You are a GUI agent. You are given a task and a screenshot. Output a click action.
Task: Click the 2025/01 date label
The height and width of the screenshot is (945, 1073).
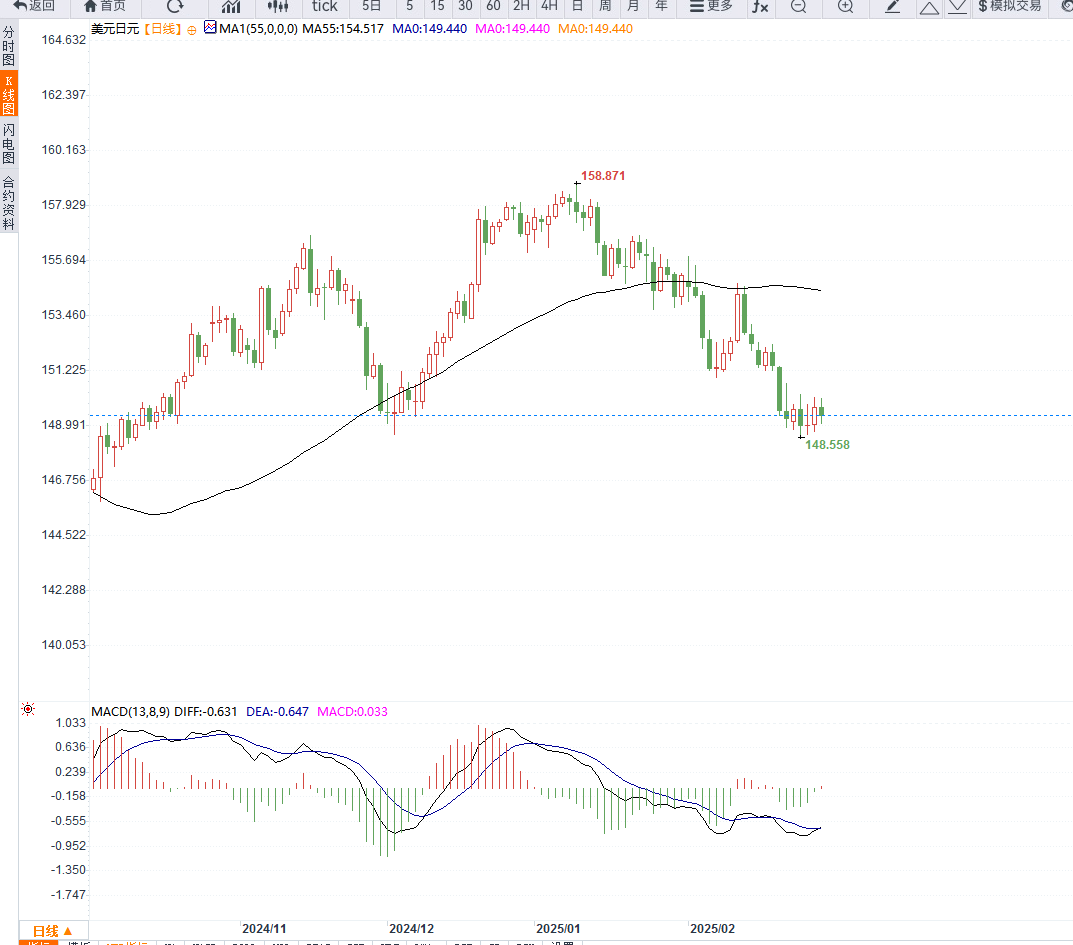click(x=558, y=929)
